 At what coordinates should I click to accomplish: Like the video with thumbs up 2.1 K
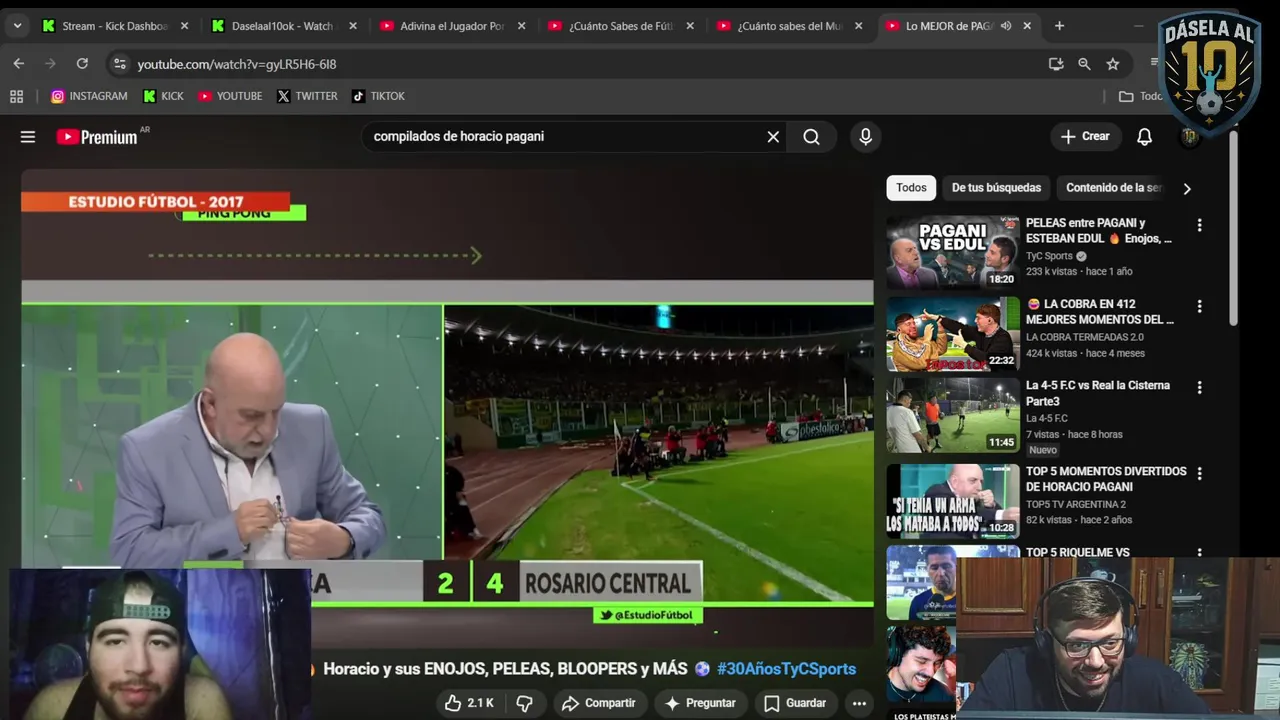coord(469,703)
